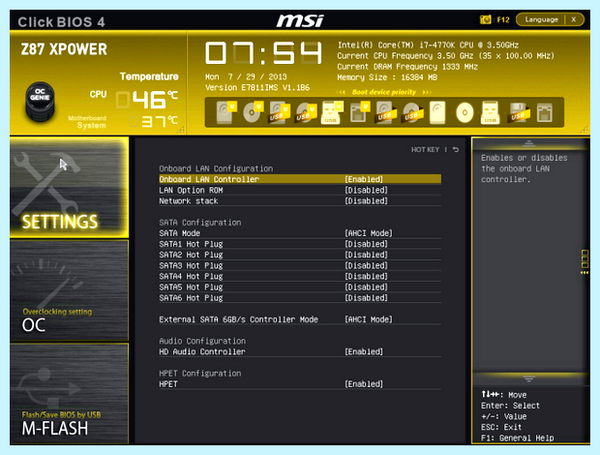Select the SATA3 Hot Plug row label
The height and width of the screenshot is (455, 600).
click(191, 266)
